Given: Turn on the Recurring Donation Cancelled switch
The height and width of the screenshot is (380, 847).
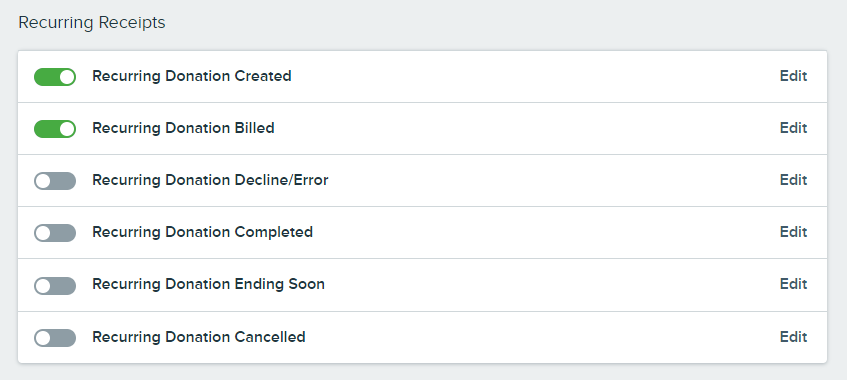Looking at the screenshot, I should 55,338.
